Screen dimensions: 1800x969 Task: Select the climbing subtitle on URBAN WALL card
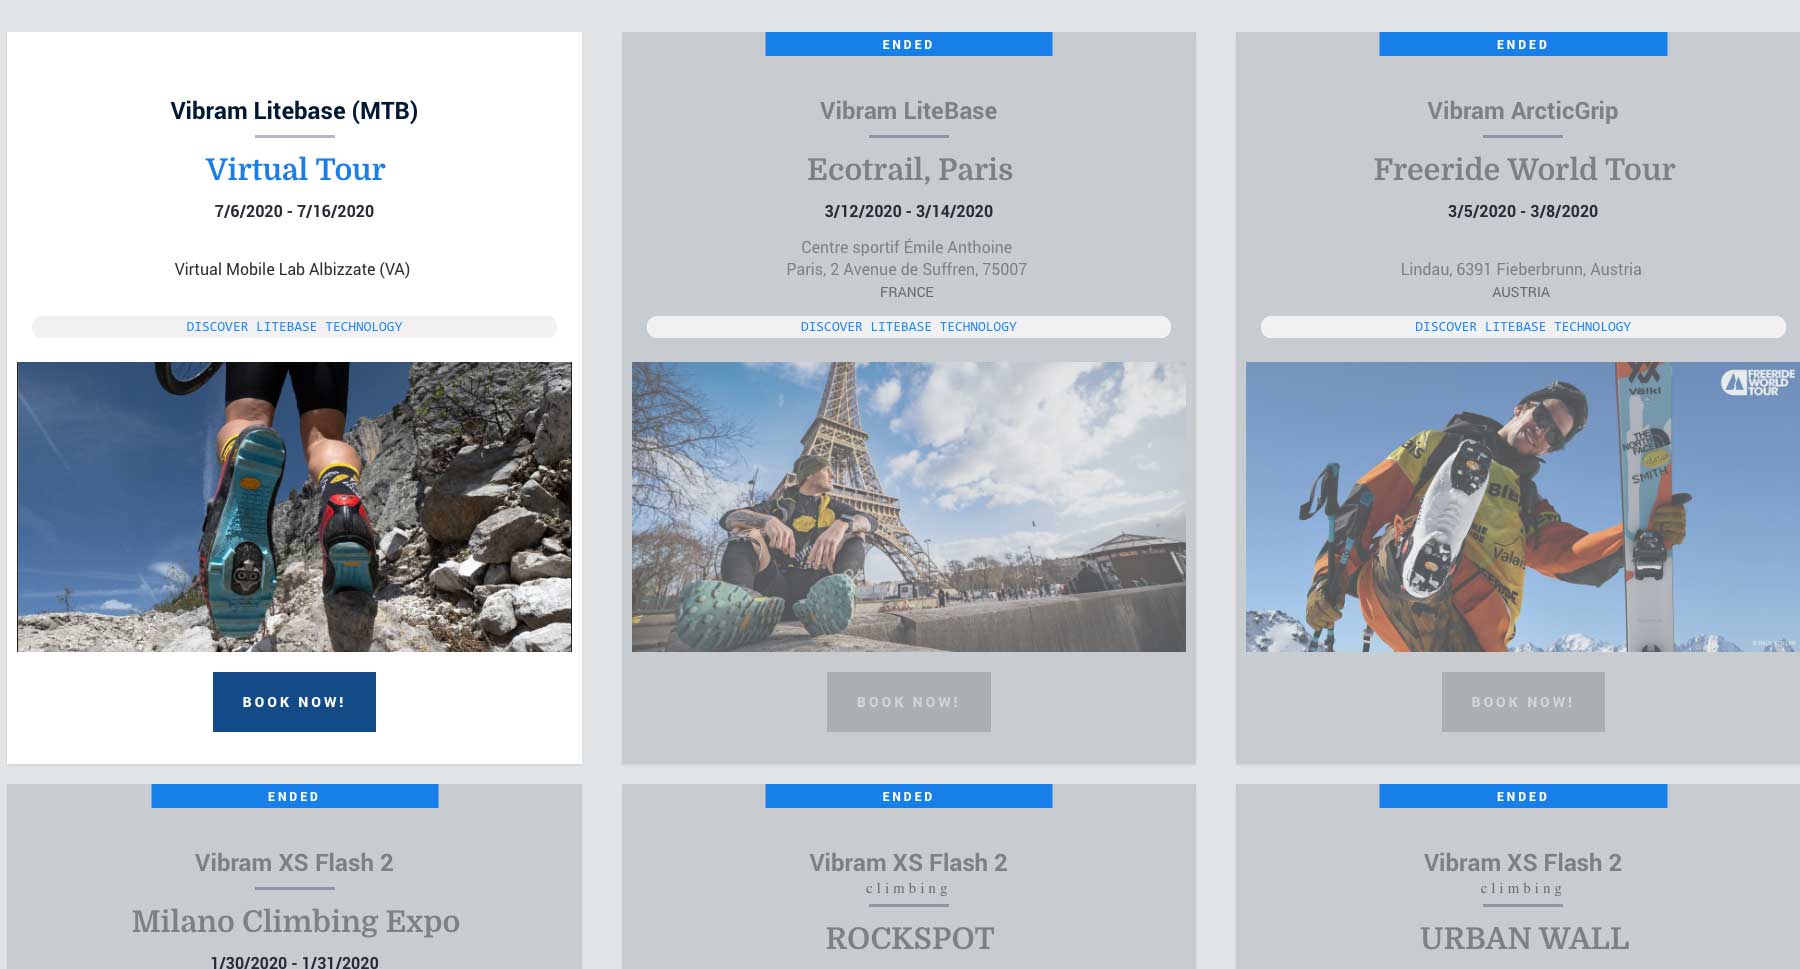click(1521, 888)
